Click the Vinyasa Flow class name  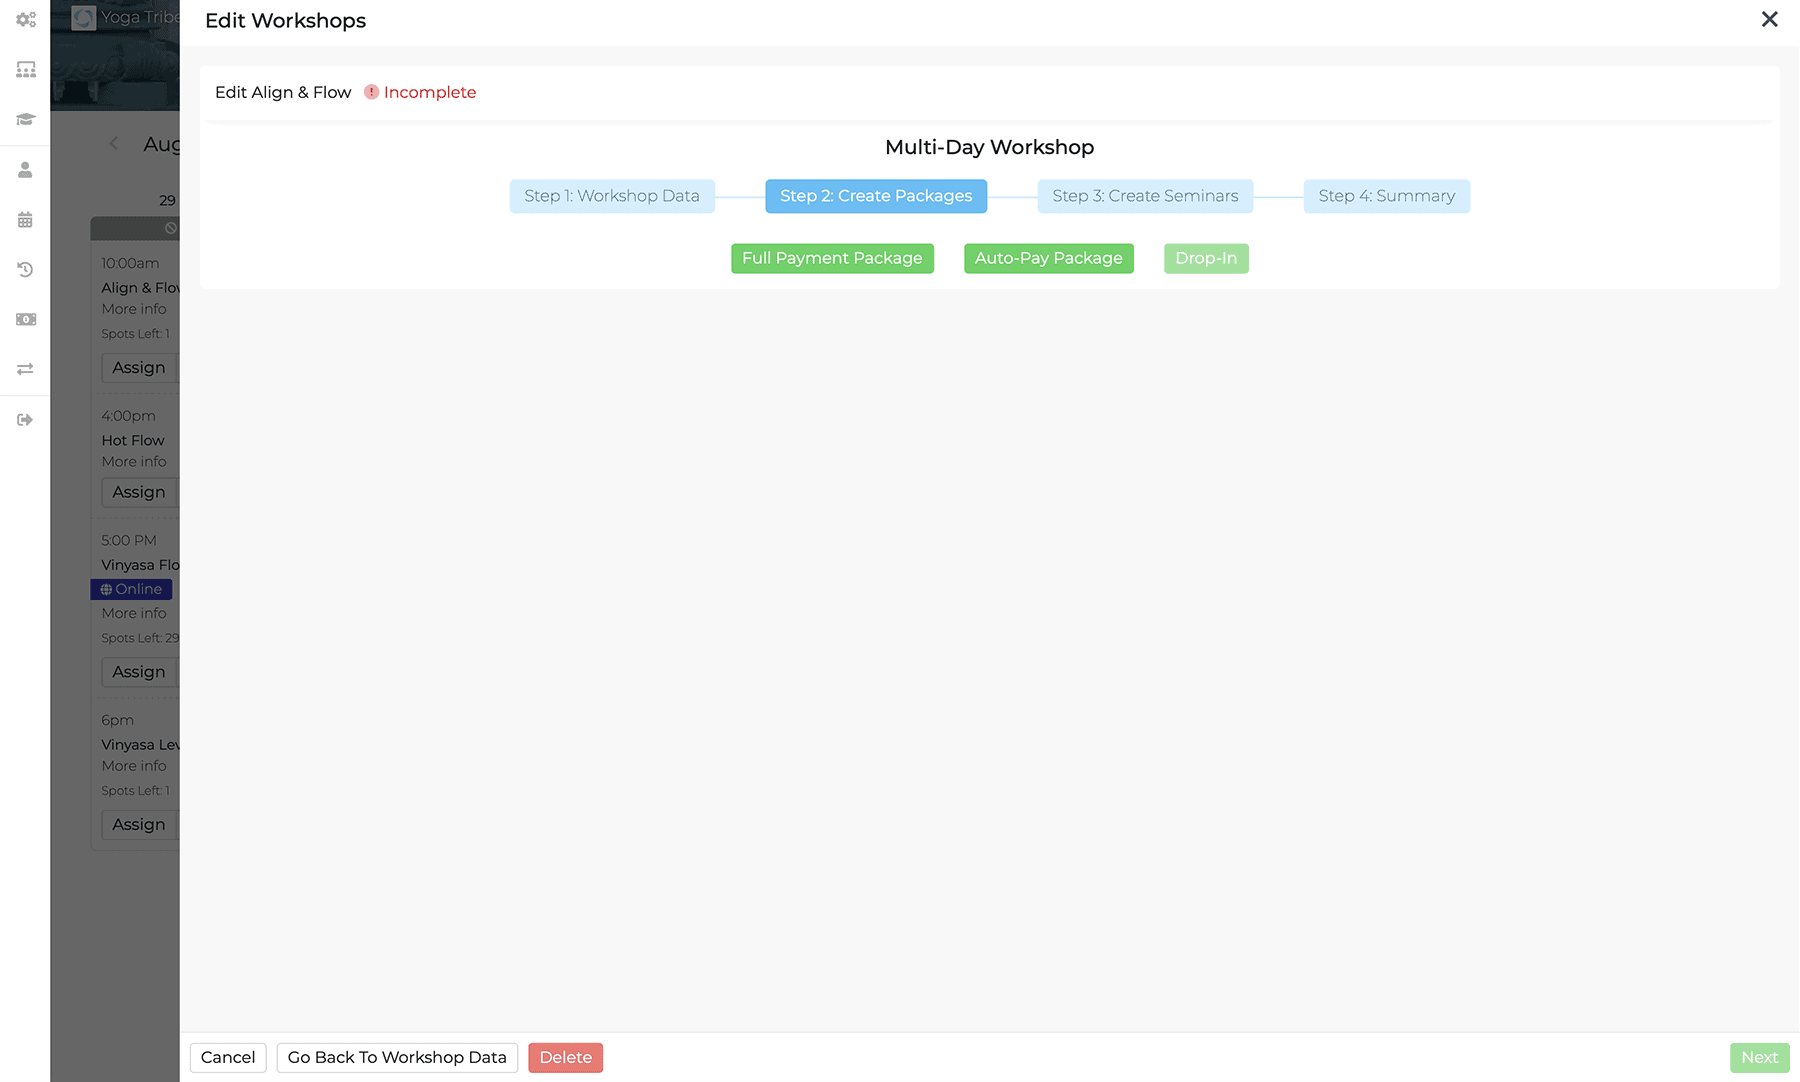point(140,565)
